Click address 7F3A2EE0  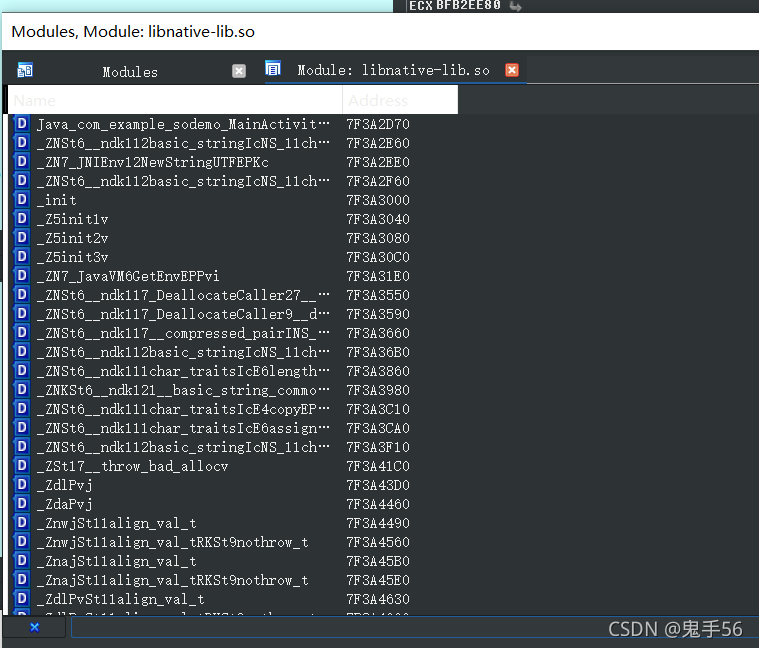(x=378, y=162)
